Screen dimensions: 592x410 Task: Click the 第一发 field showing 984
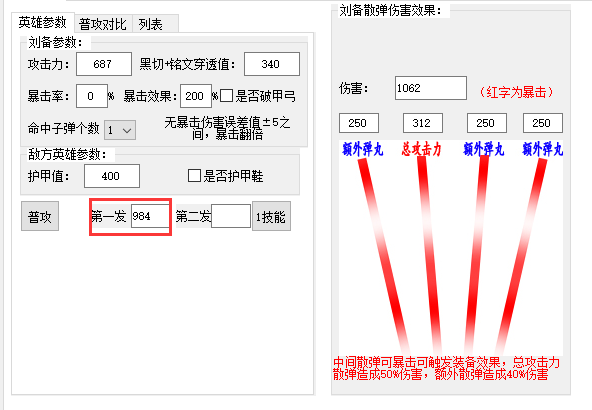pos(150,216)
